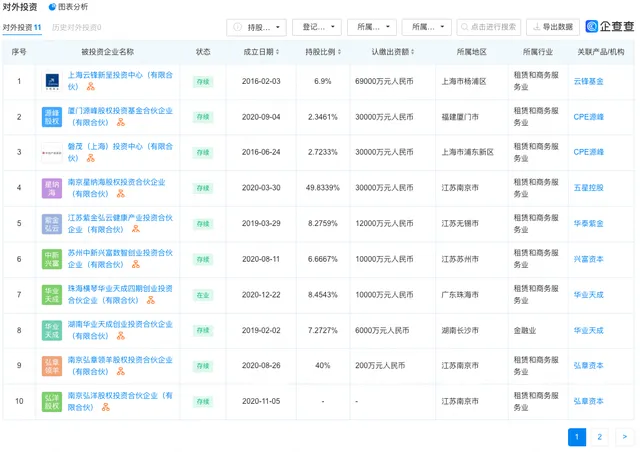
Task: Select the 对外投资 tab
Action: pyautogui.click(x=21, y=27)
